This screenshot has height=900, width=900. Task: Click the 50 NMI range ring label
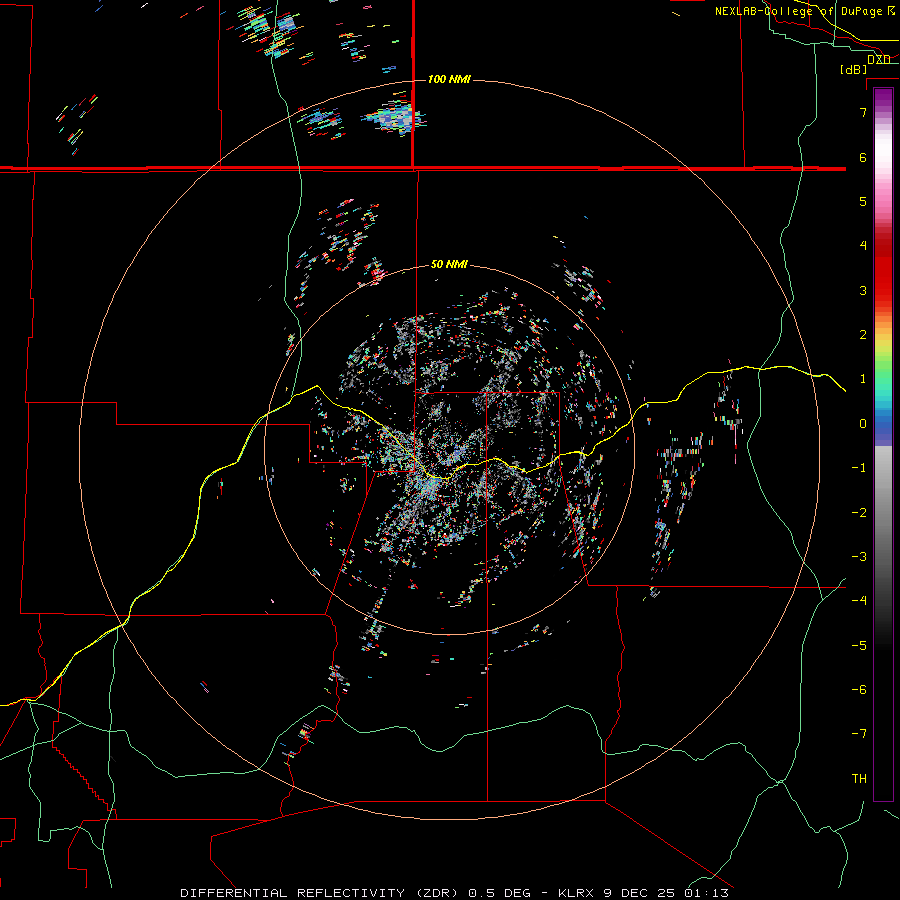coord(449,264)
